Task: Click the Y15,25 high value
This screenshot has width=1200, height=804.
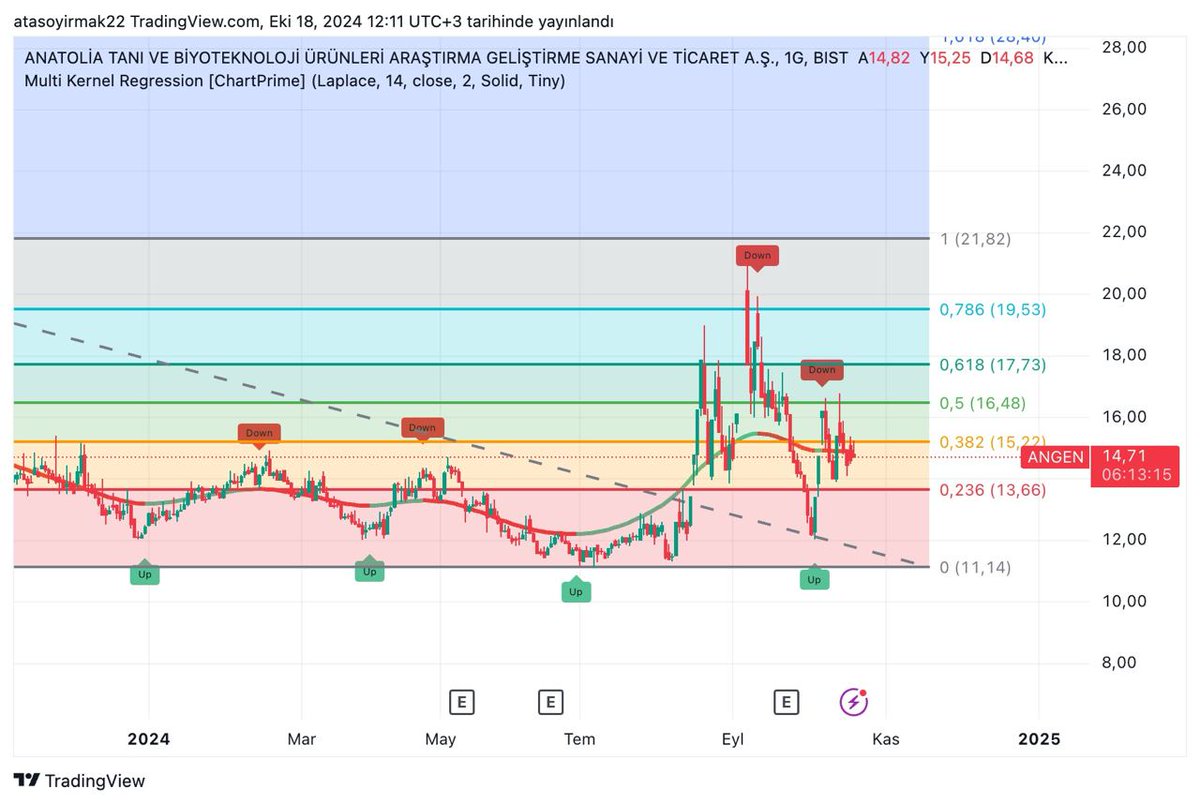Action: (945, 59)
